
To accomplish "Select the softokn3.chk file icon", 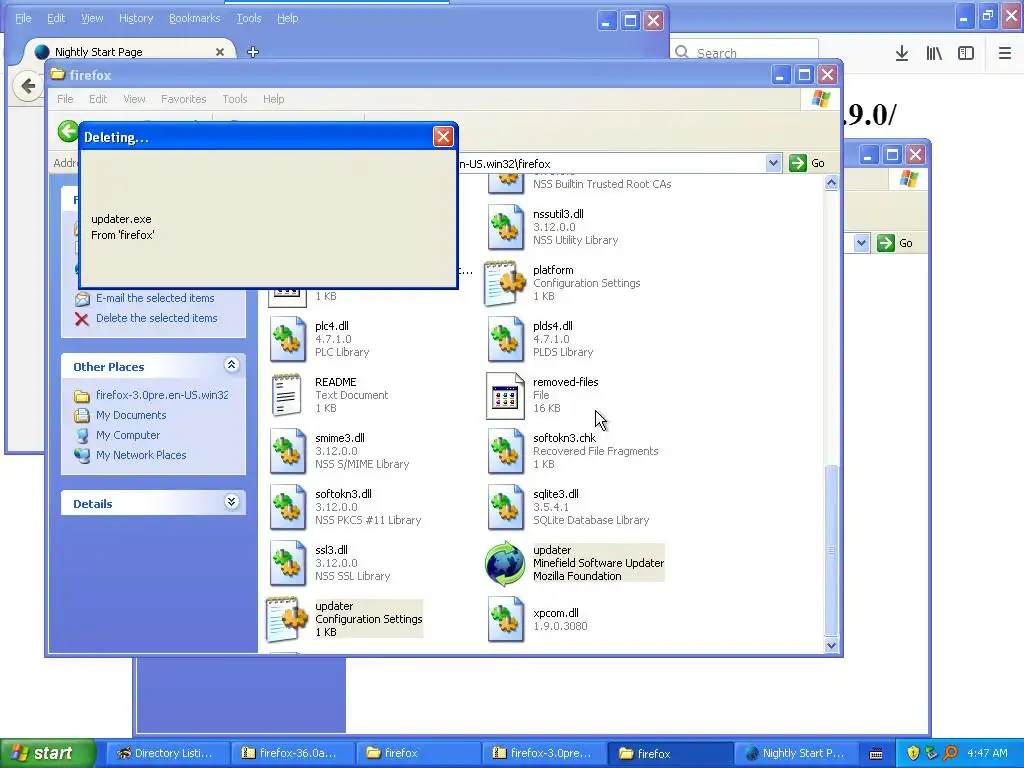I will pyautogui.click(x=505, y=451).
